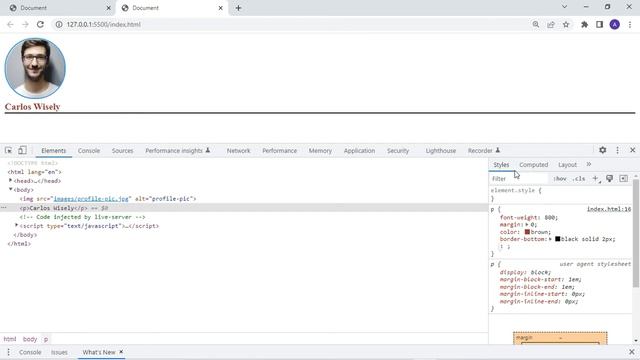Open the Issues drawer tab
Viewport: 640px width, 360px height.
pos(59,352)
